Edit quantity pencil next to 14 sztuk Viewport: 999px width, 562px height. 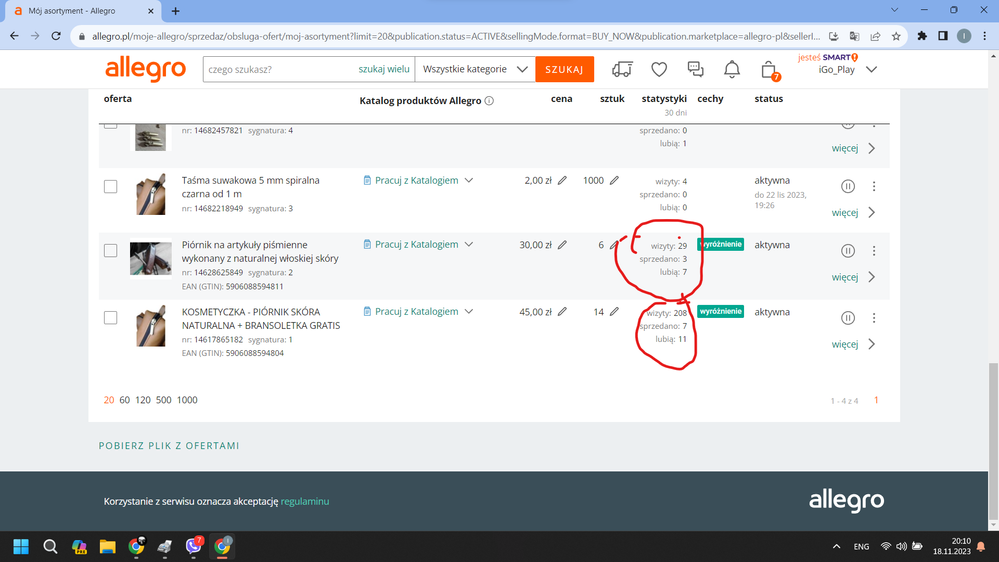pyautogui.click(x=614, y=312)
